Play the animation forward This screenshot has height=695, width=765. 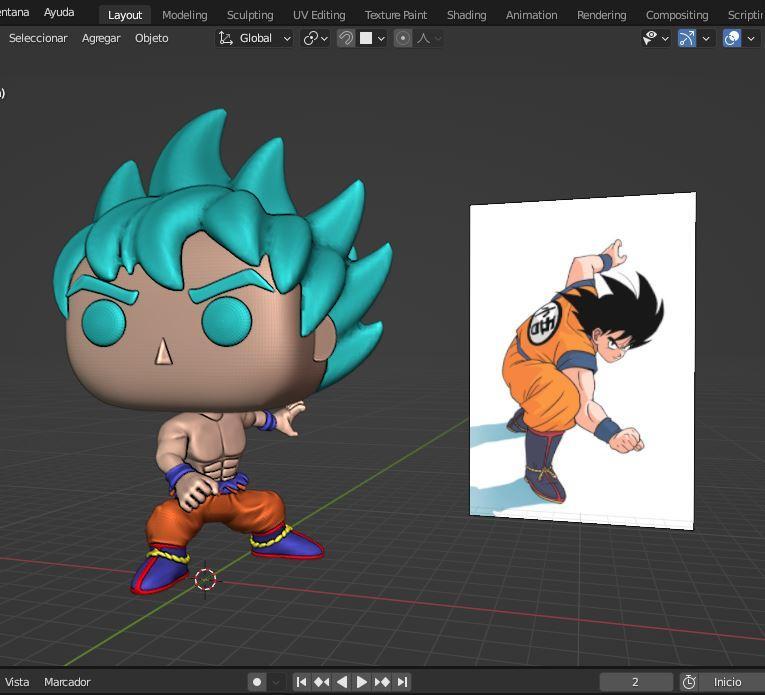click(x=362, y=682)
